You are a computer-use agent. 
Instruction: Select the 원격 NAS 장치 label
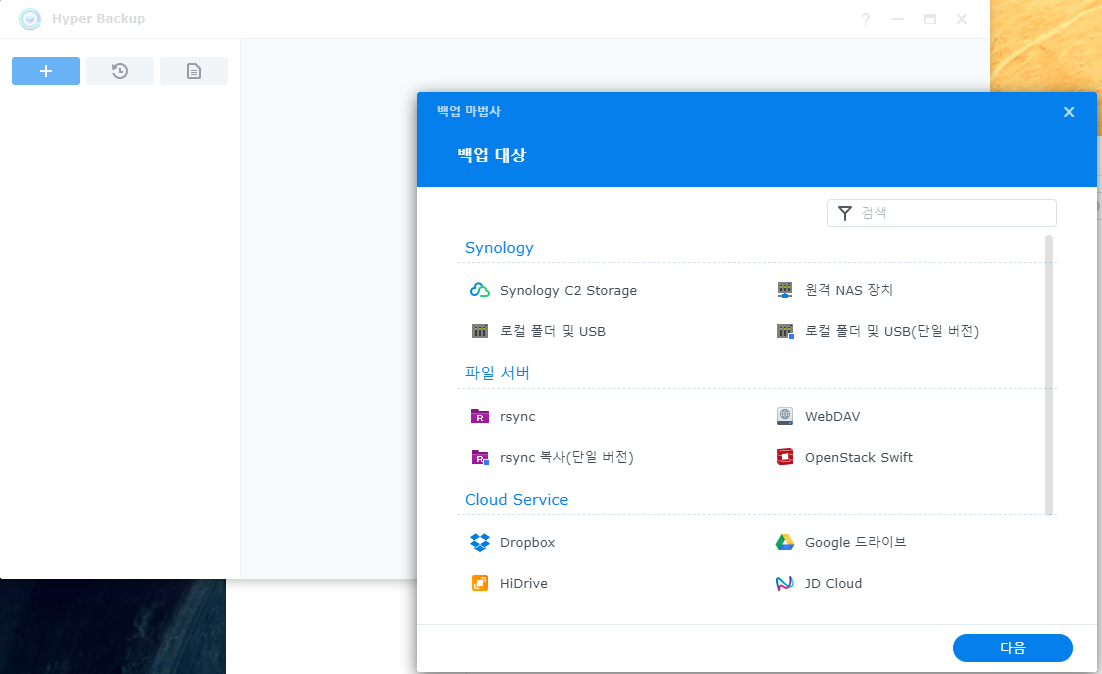click(849, 290)
